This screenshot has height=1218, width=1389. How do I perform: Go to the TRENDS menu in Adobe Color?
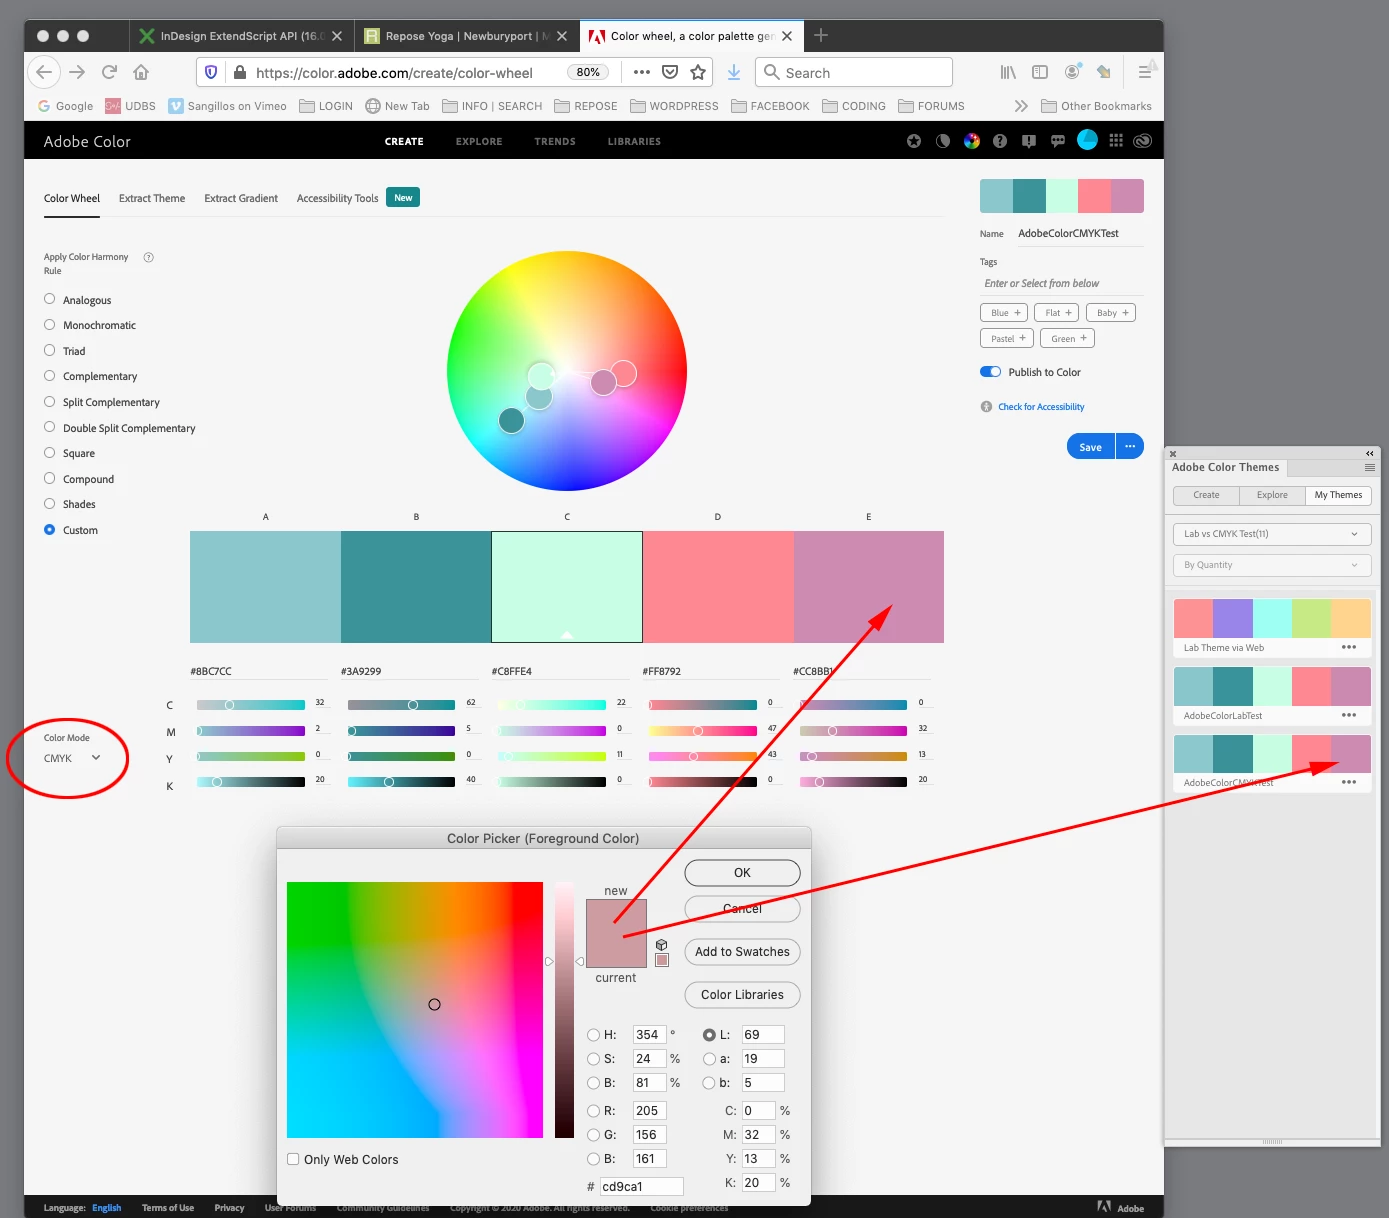[555, 141]
